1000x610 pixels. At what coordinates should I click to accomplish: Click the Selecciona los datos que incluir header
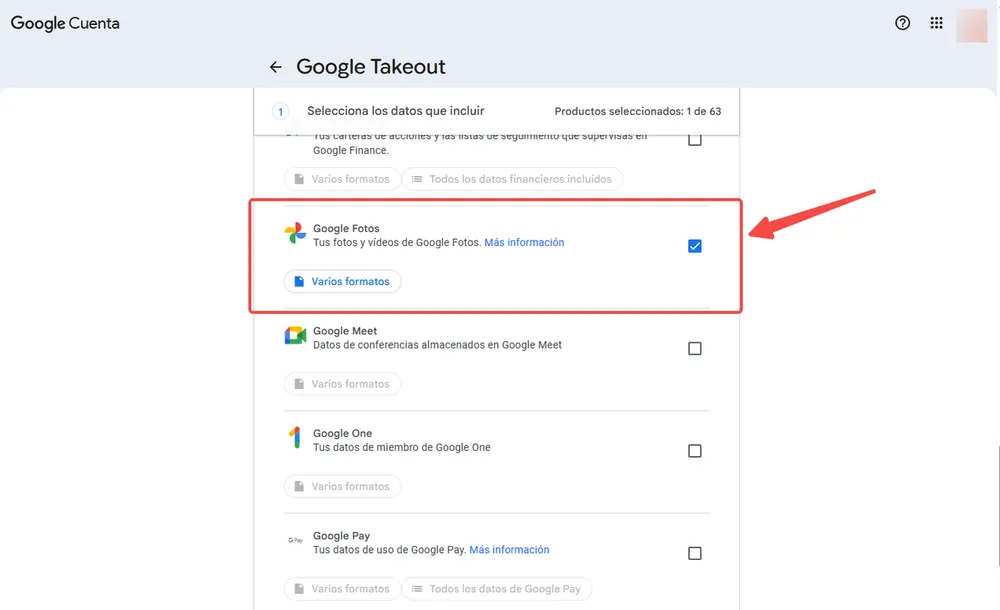(x=395, y=111)
